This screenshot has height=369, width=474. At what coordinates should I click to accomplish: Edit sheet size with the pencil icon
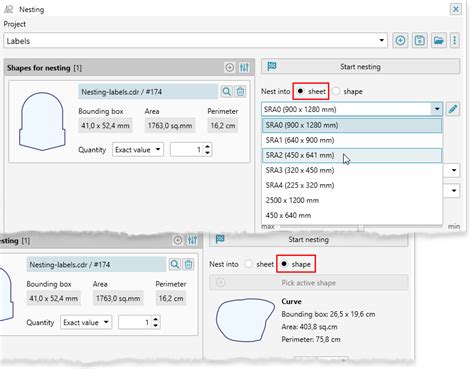(453, 109)
